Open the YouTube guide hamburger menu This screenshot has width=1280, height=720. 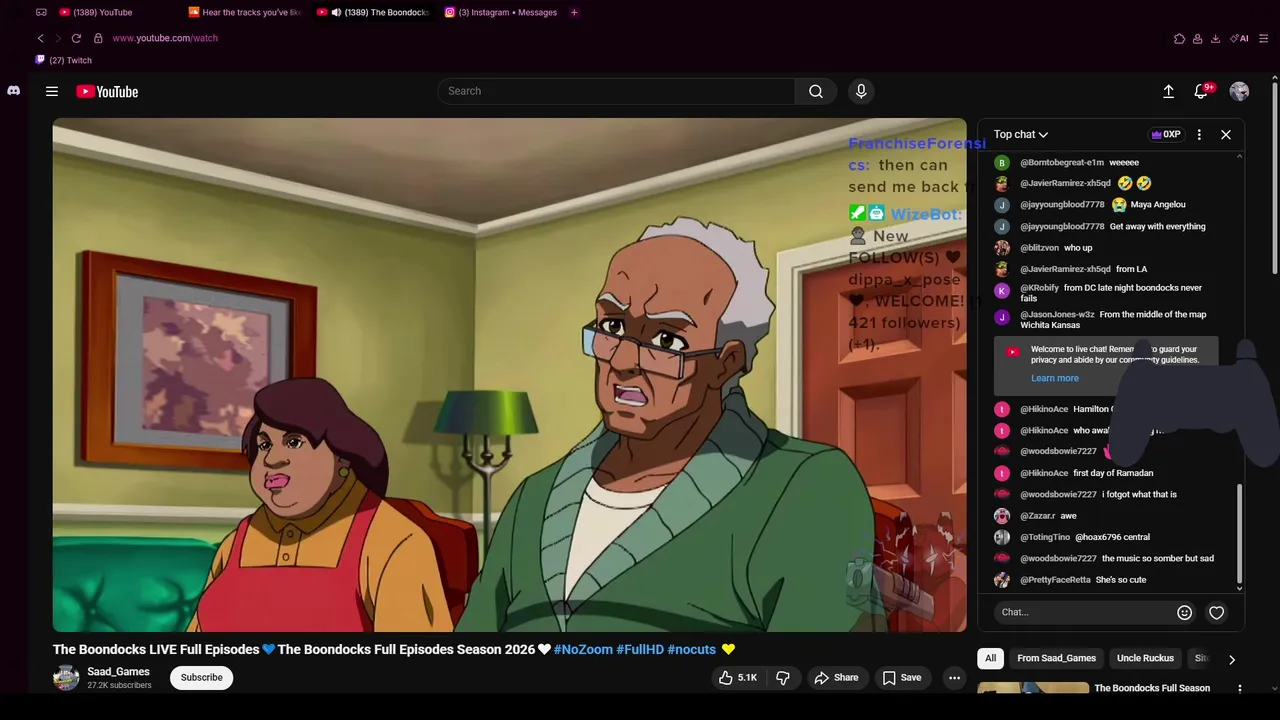click(52, 91)
